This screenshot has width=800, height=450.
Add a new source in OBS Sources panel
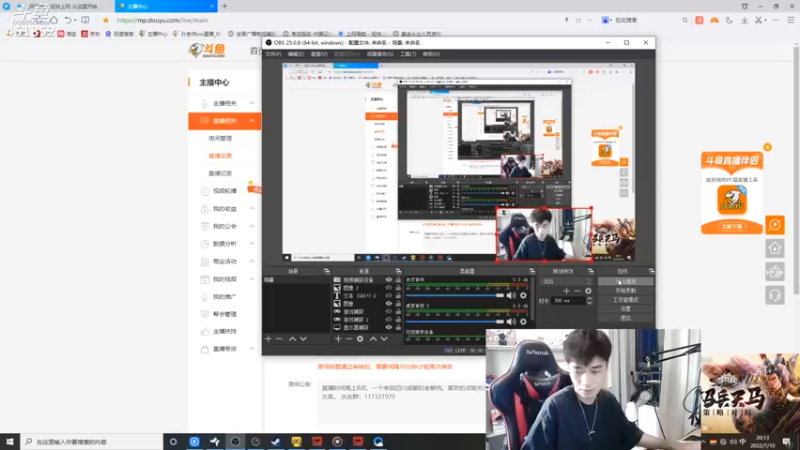(x=338, y=339)
